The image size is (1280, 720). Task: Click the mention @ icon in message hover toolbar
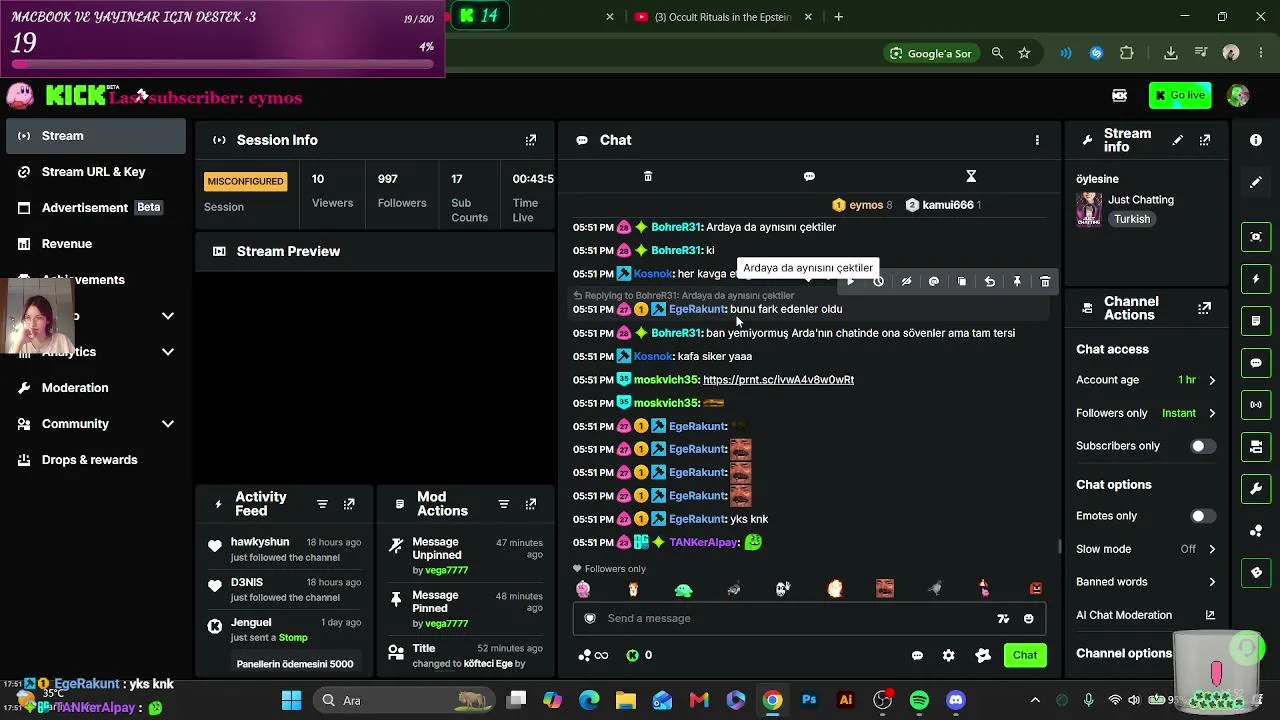[x=934, y=282]
